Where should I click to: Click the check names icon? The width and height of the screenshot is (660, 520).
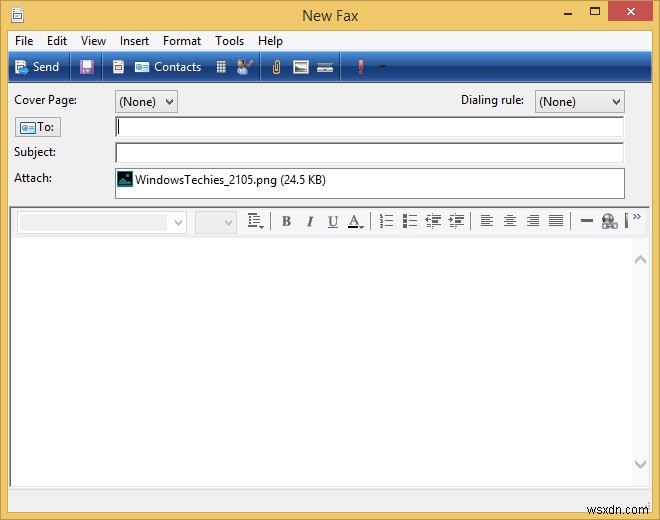pos(245,67)
